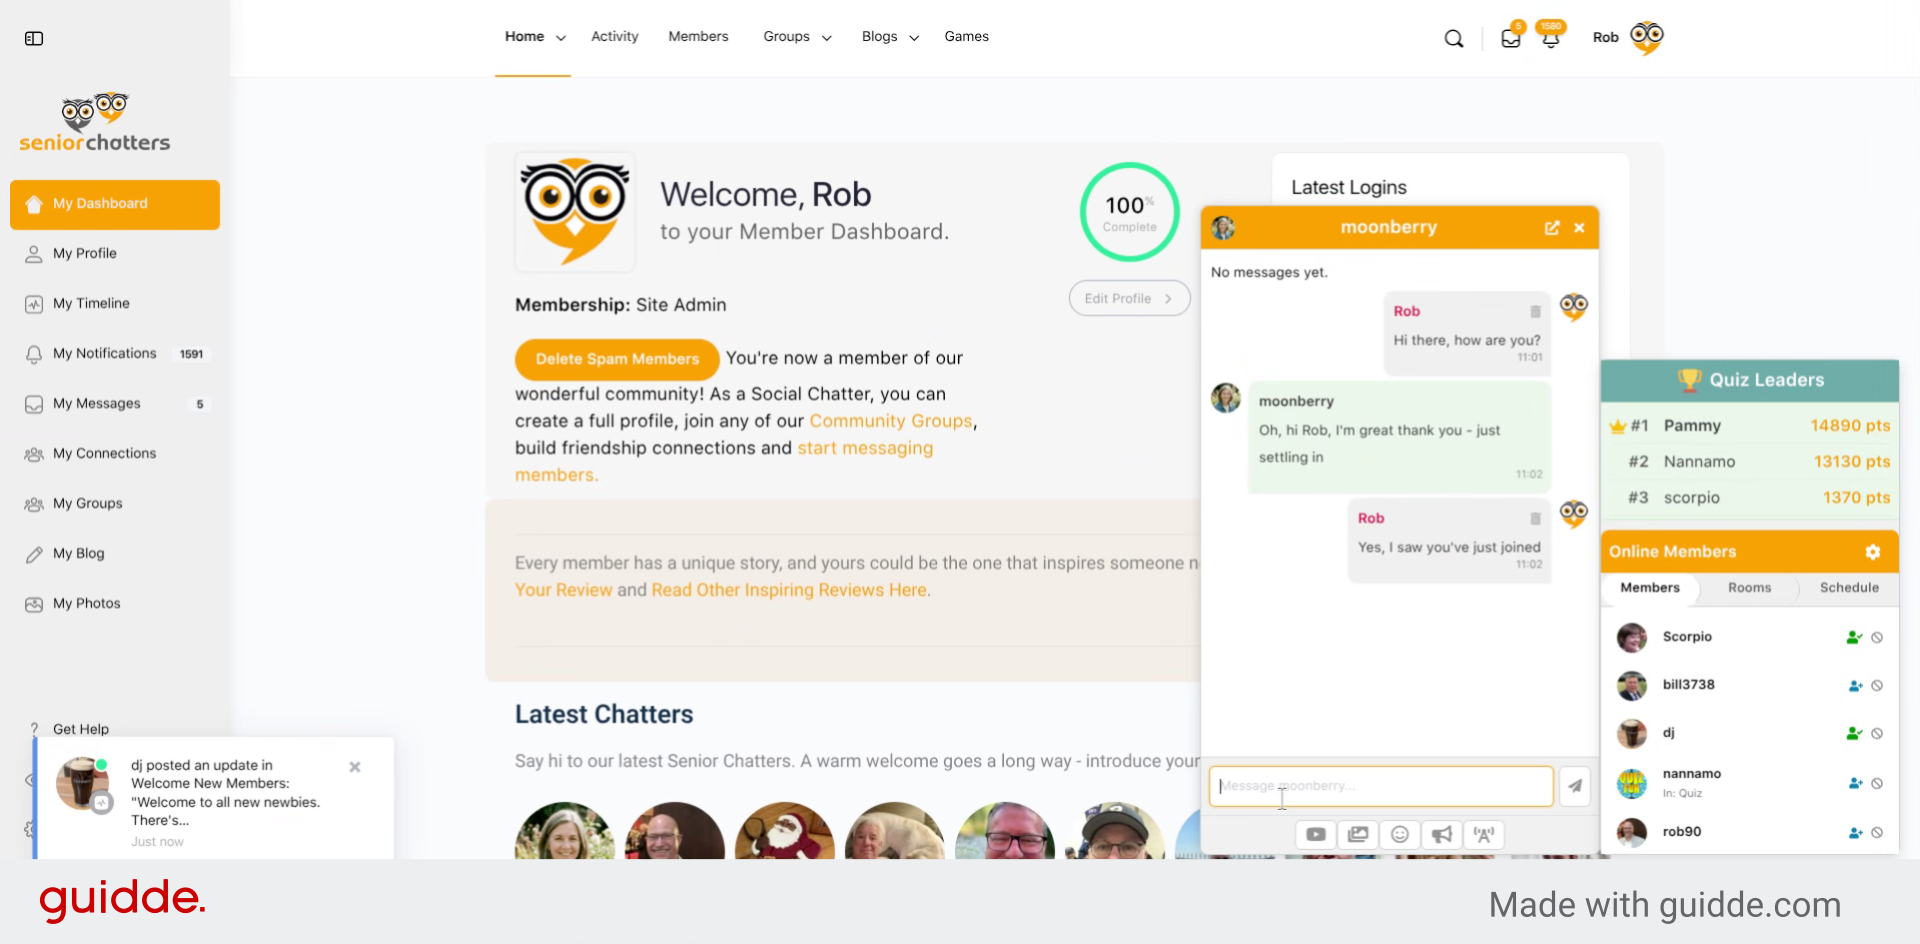Open the first Latest Chatters member photo
This screenshot has height=944, width=1920.
(x=565, y=831)
